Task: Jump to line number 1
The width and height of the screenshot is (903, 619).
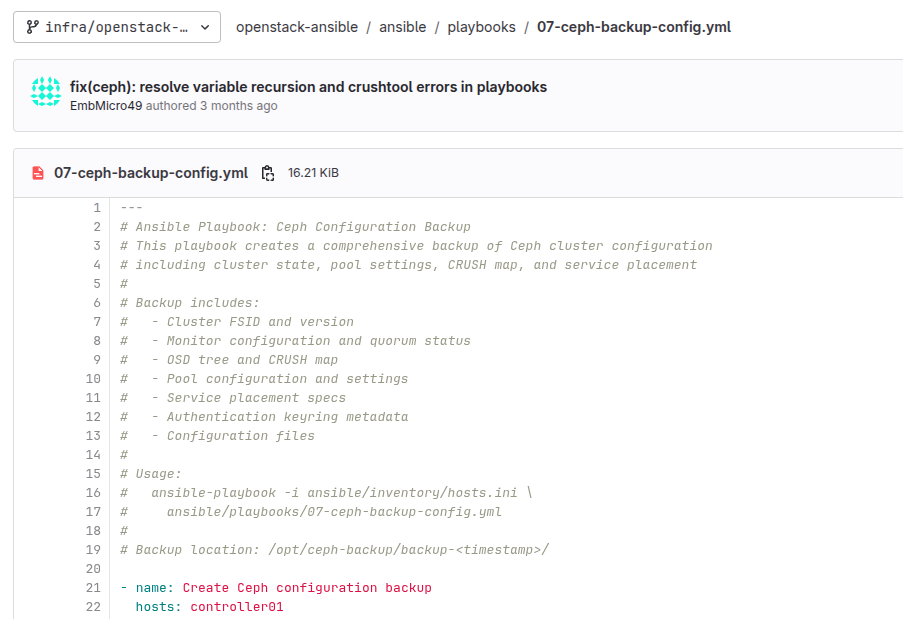Action: 97,208
